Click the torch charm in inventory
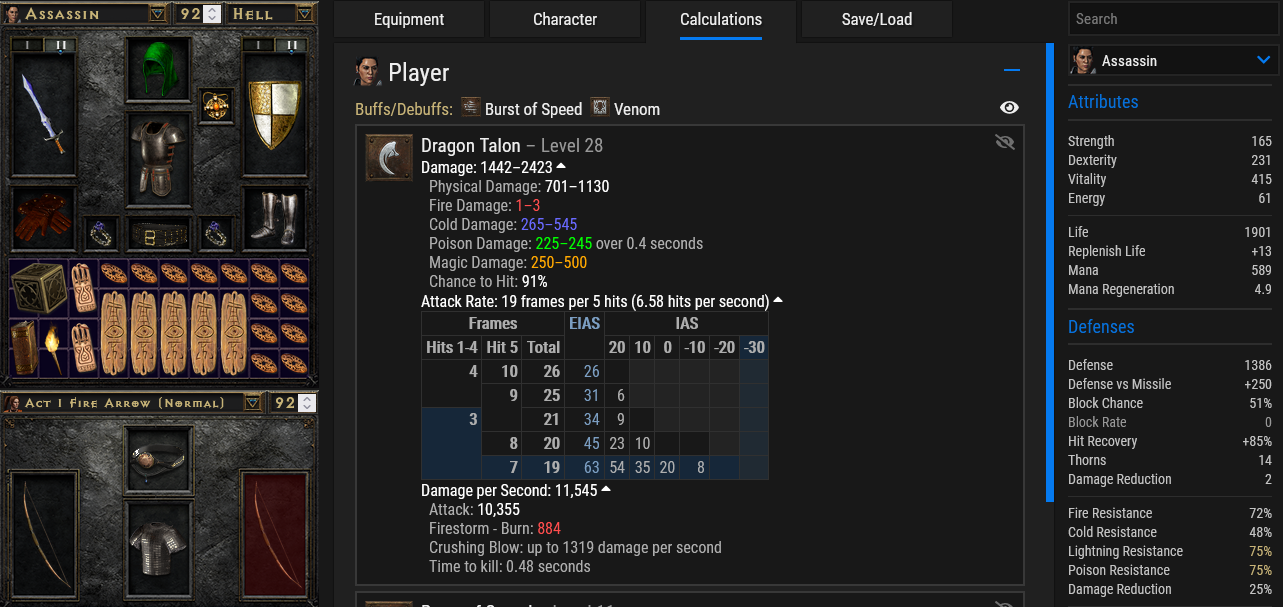1283x607 pixels. pos(51,347)
